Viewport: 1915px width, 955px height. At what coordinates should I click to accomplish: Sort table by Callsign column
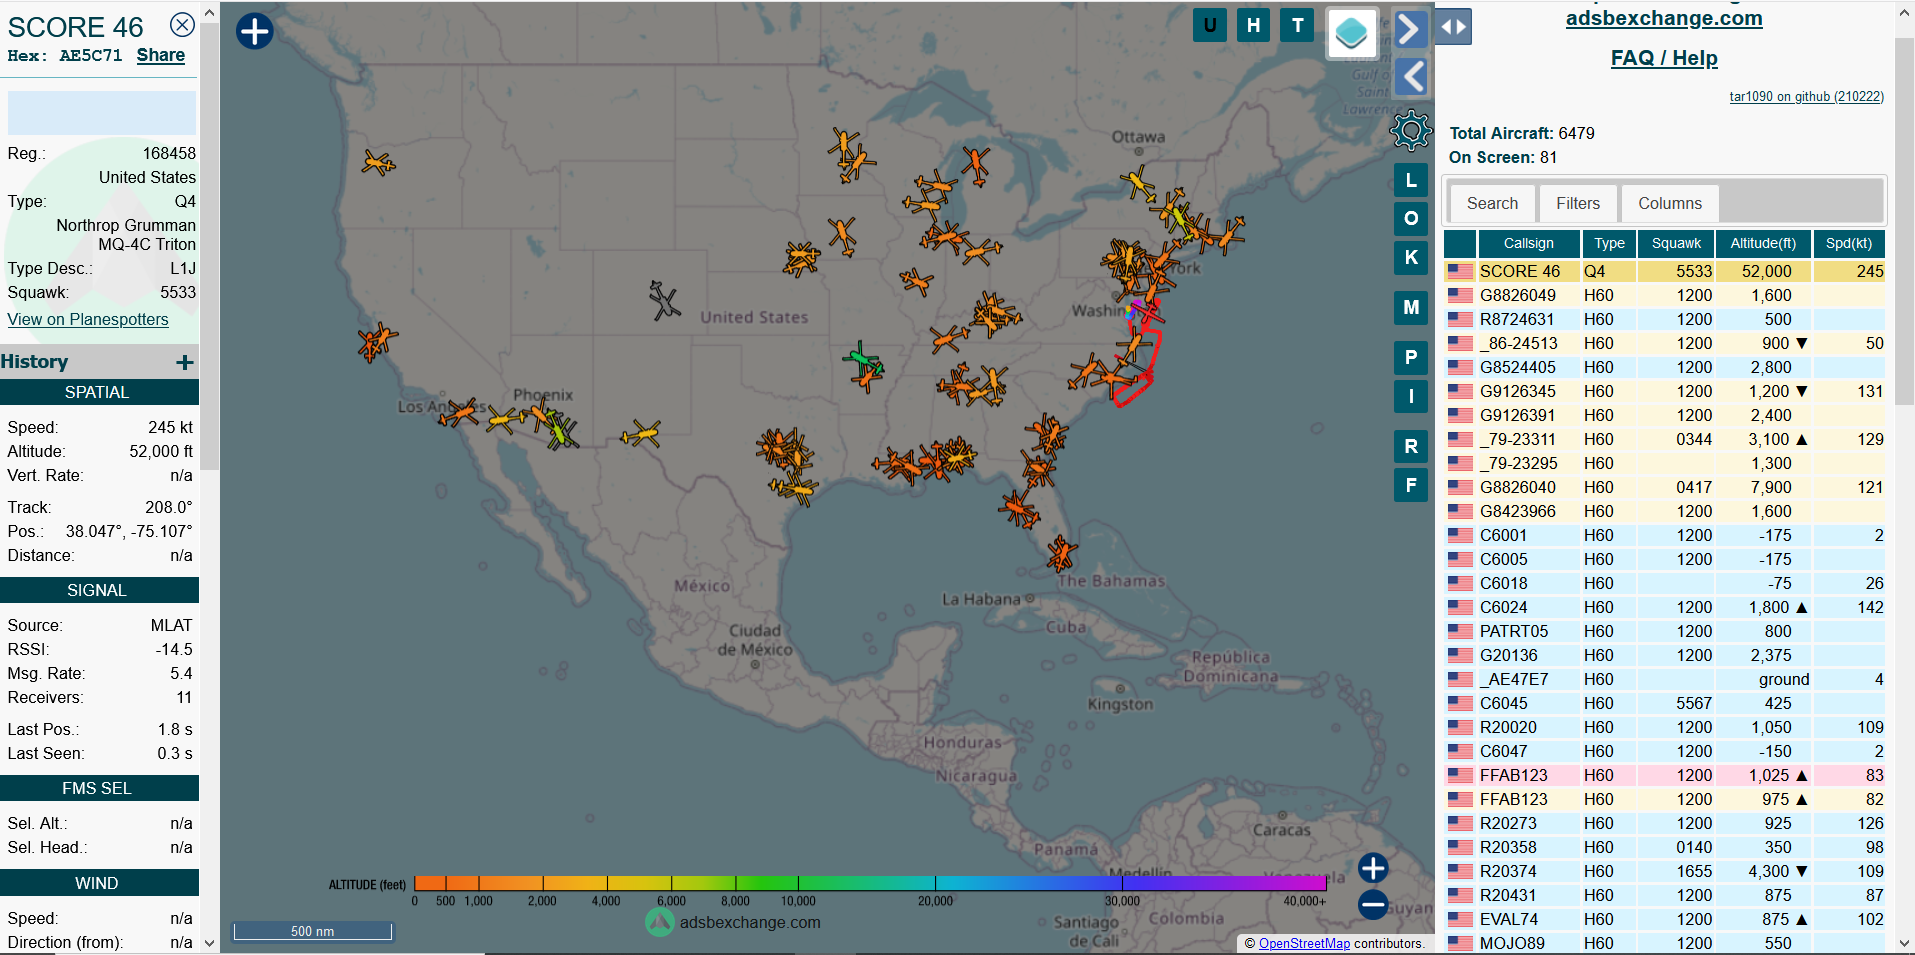click(x=1529, y=243)
